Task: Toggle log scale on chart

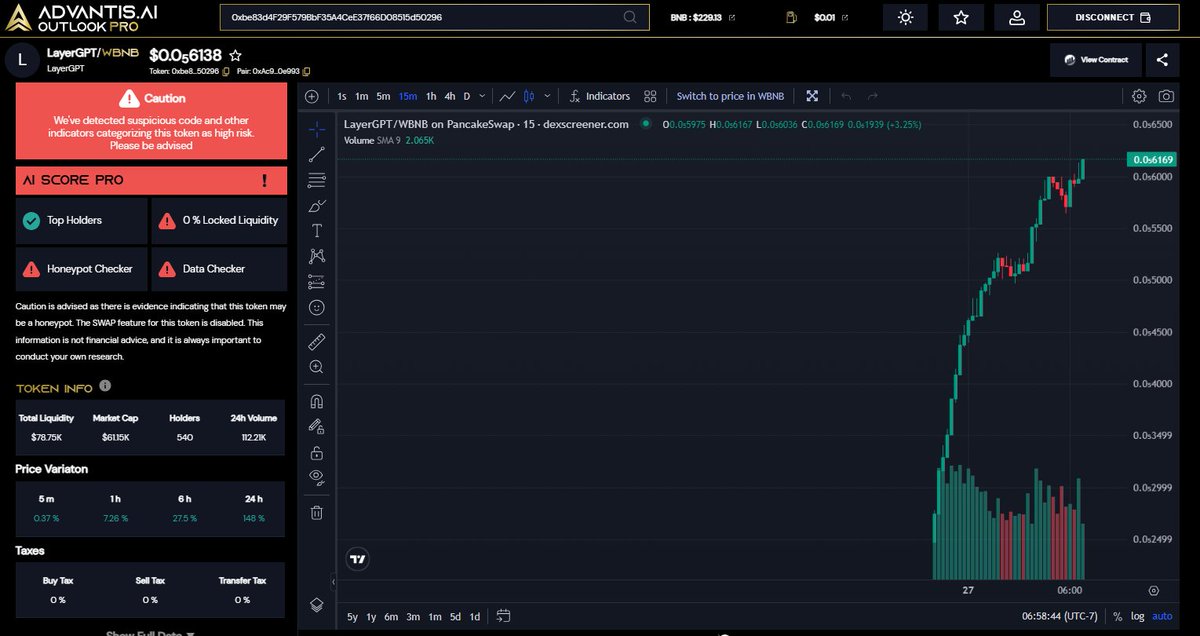Action: click(x=1139, y=616)
